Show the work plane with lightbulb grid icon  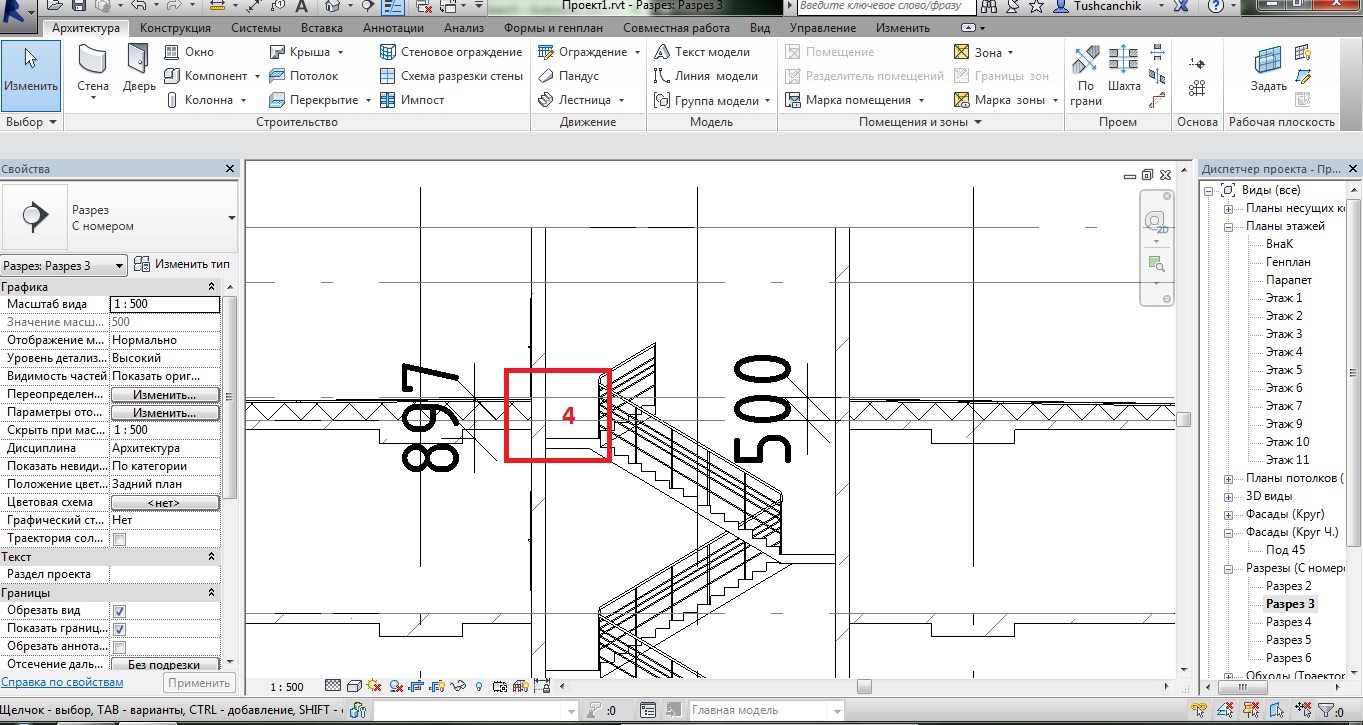click(x=1303, y=52)
